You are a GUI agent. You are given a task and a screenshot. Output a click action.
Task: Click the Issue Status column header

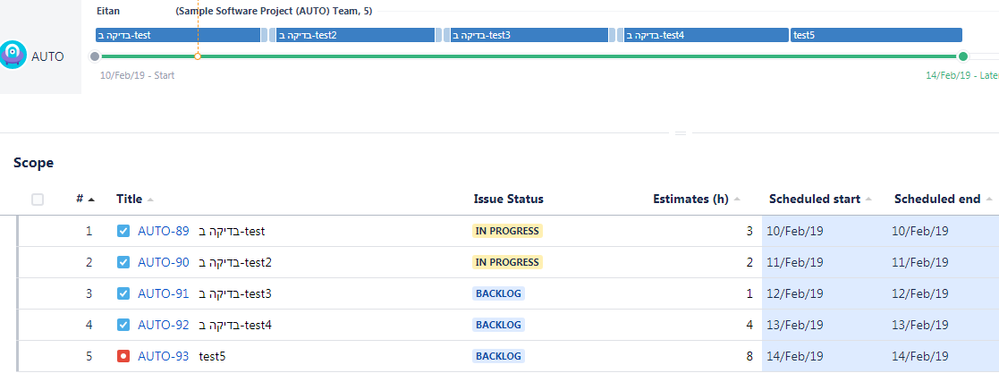pos(508,199)
